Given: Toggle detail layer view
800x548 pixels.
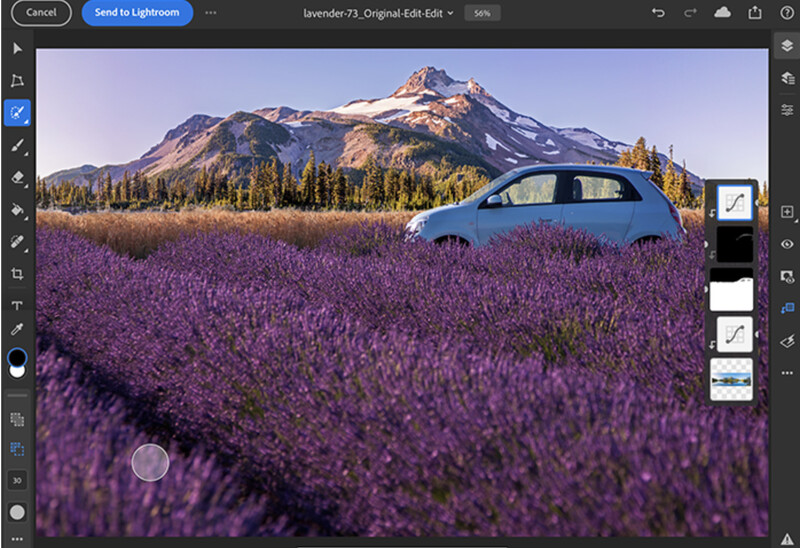Looking at the screenshot, I should [x=787, y=78].
